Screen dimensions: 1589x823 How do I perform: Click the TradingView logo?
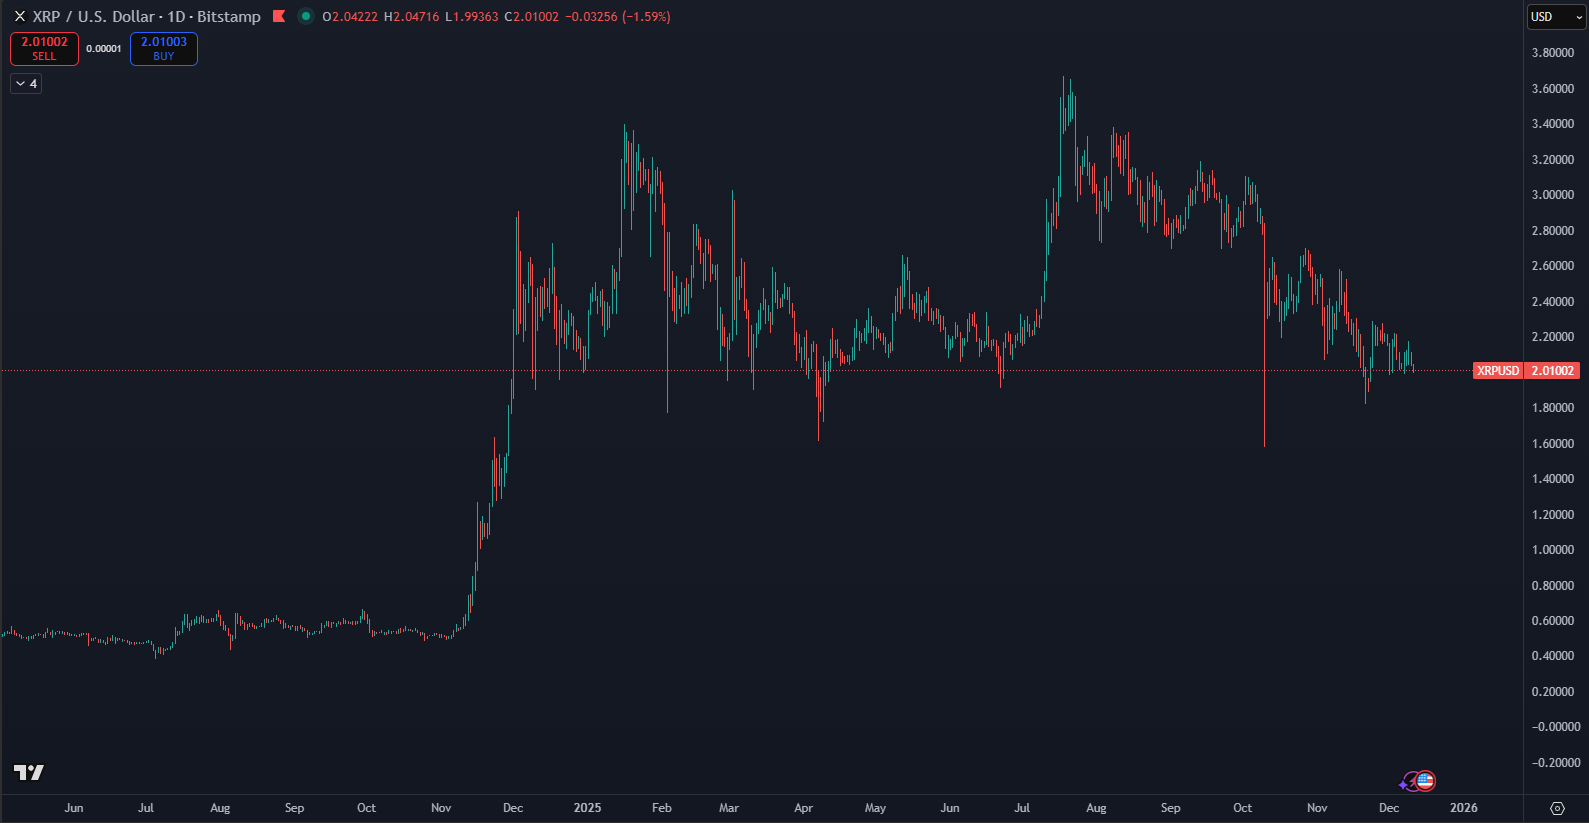click(29, 772)
